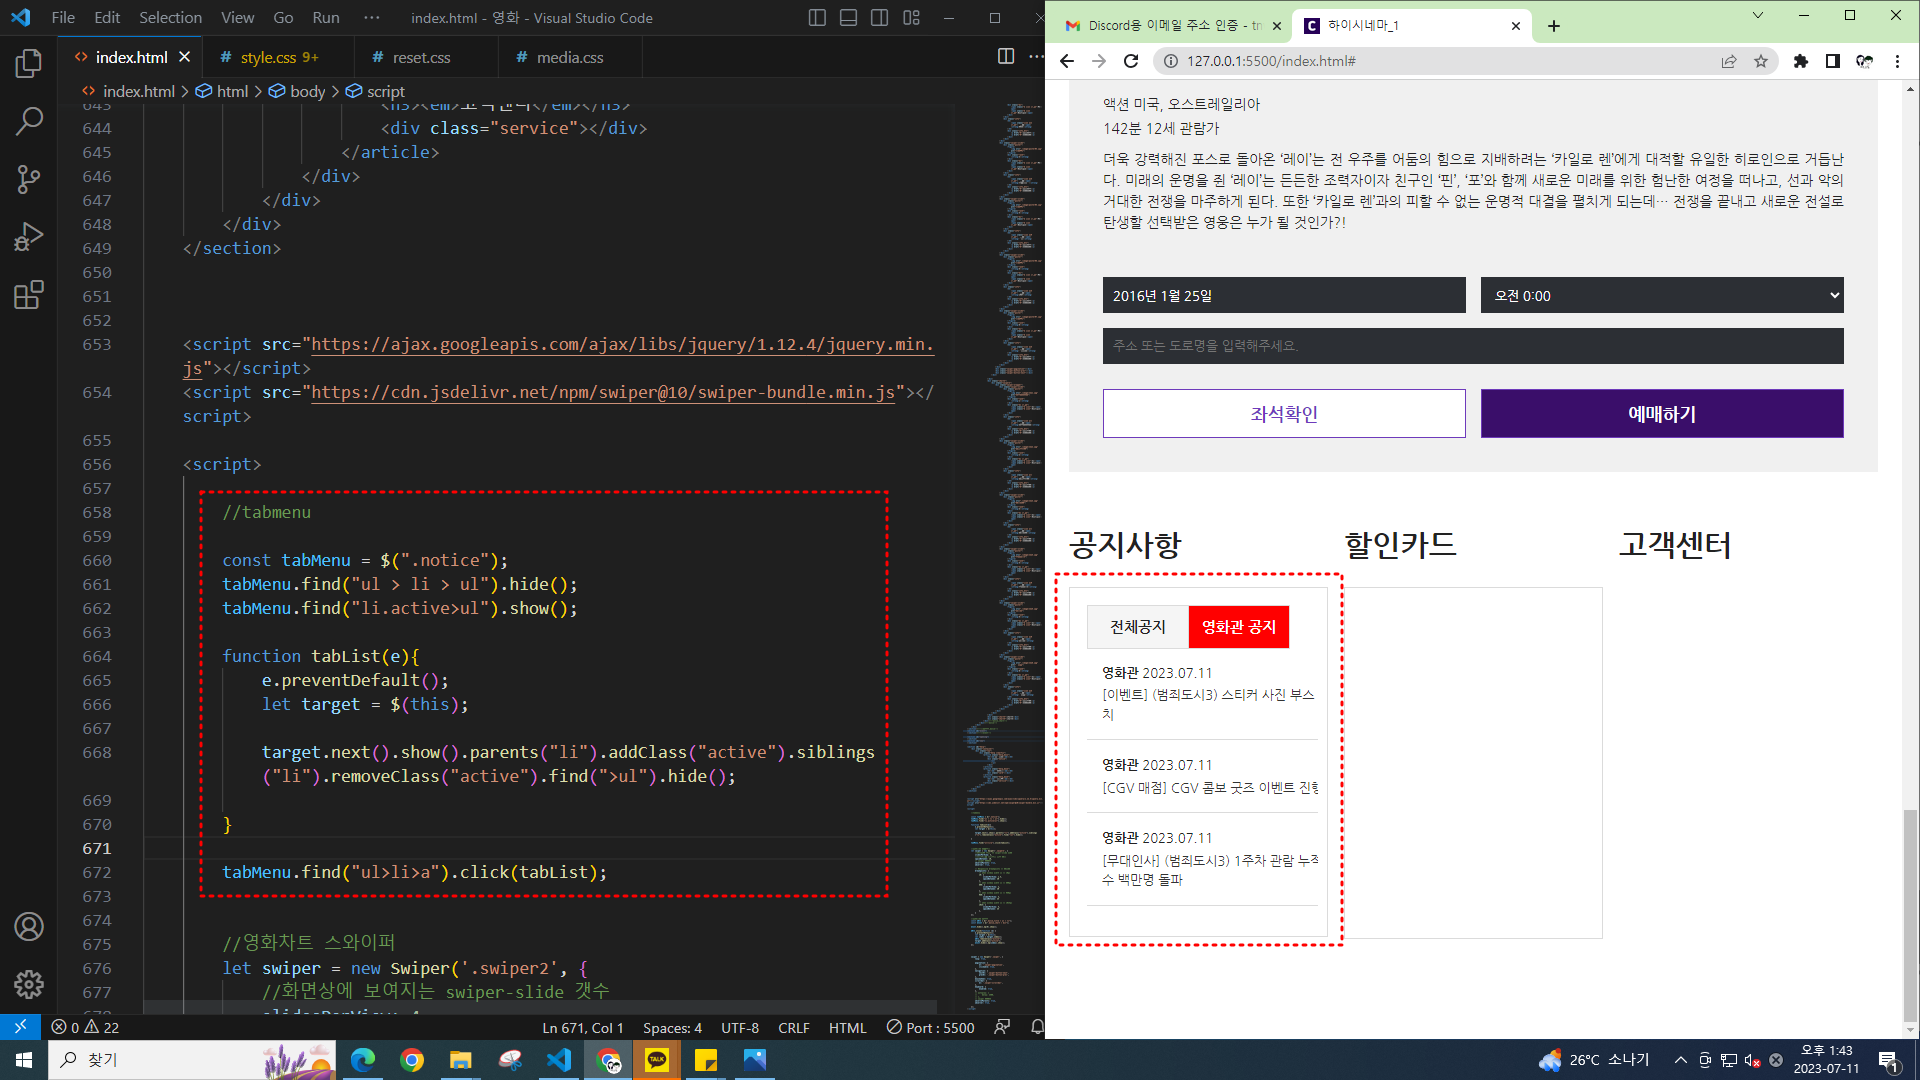Open the Manage gear settings menu
This screenshot has width=1920, height=1080.
pos(29,984)
